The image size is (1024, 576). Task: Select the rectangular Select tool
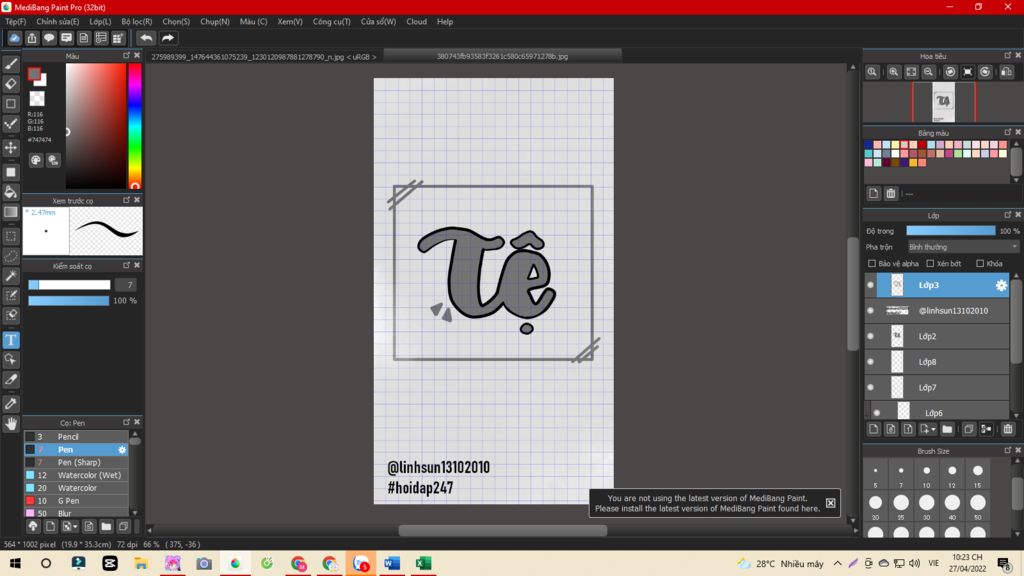(x=11, y=236)
